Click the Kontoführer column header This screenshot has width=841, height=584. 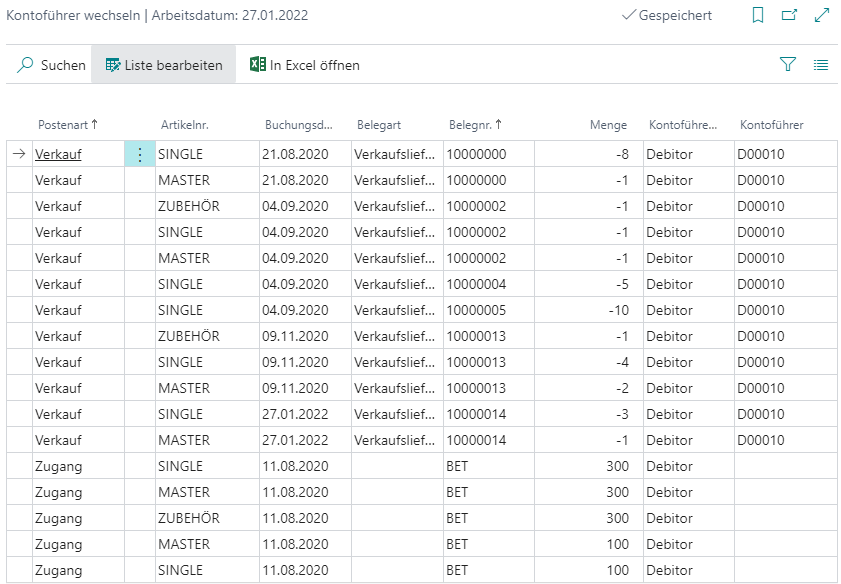click(x=771, y=125)
